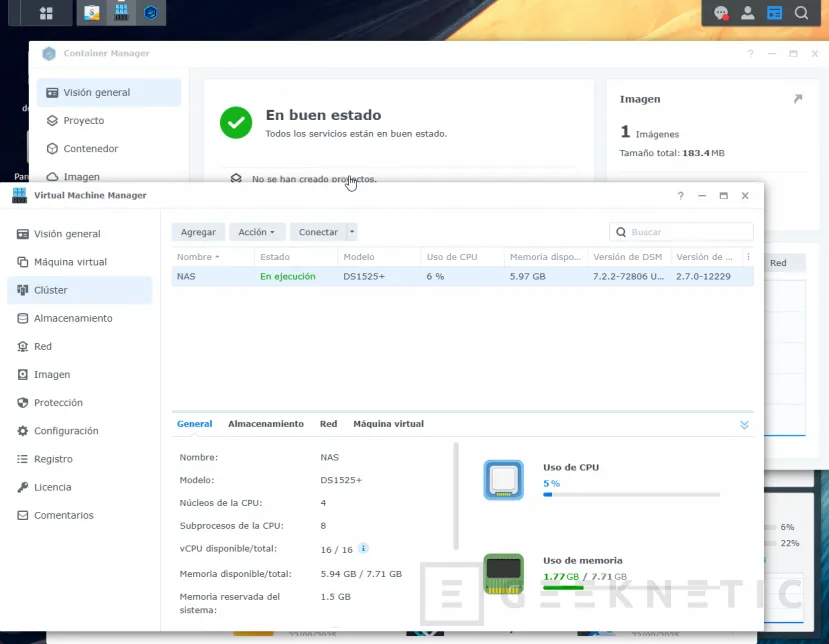Open the help question mark in Virtual Machine Manager
The height and width of the screenshot is (644, 829).
pyautogui.click(x=681, y=196)
